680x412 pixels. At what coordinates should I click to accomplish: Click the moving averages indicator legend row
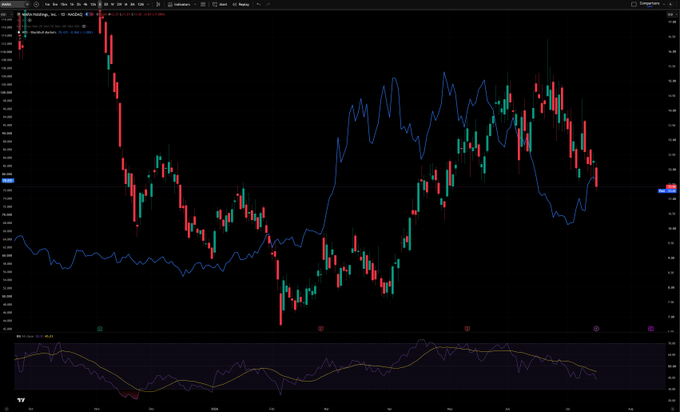click(50, 26)
